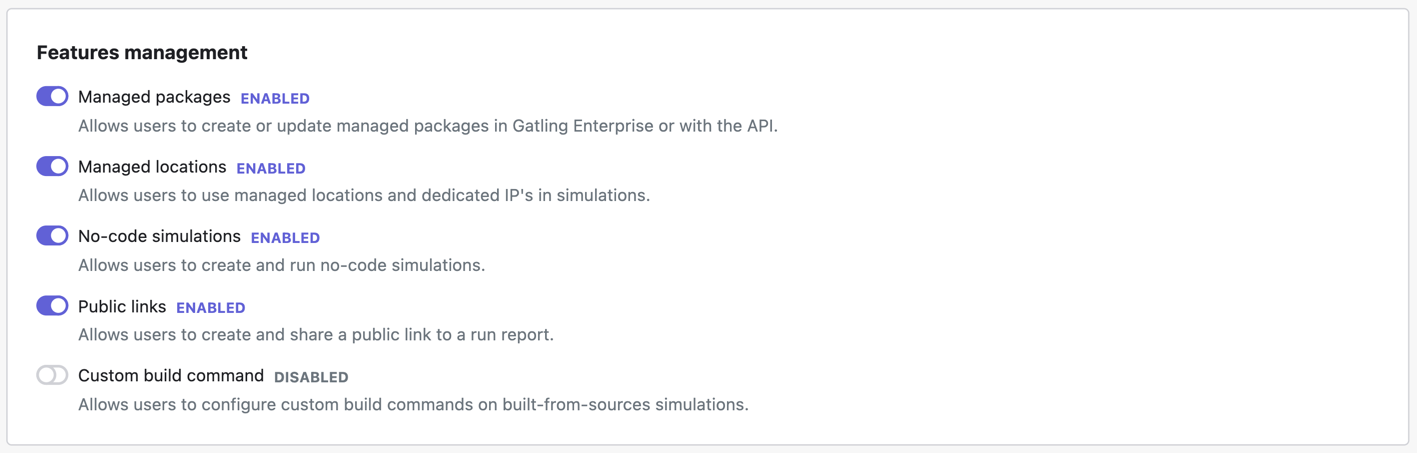Viewport: 1417px width, 453px height.
Task: Switch off the Public links toggle
Action: point(52,305)
